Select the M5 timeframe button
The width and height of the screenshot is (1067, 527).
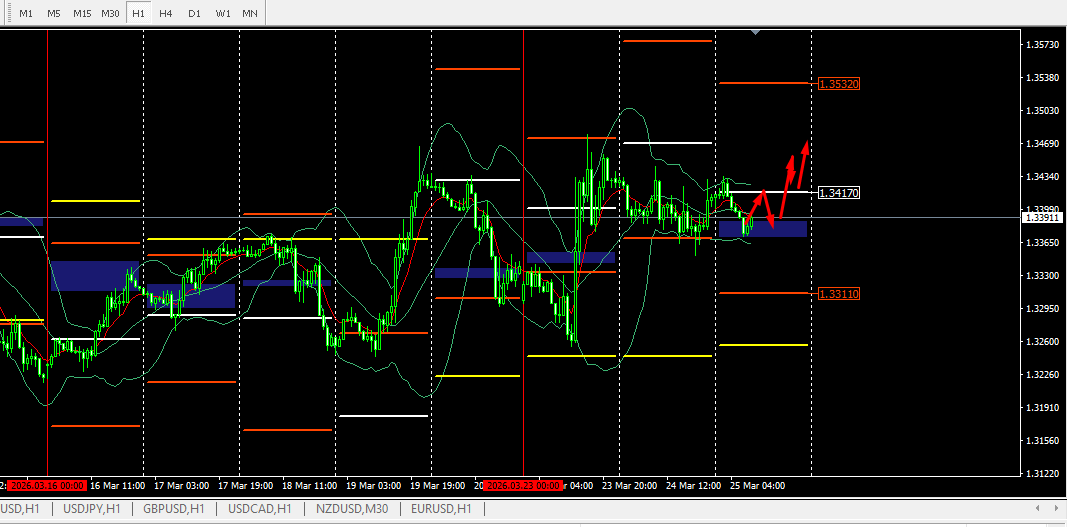coord(54,13)
